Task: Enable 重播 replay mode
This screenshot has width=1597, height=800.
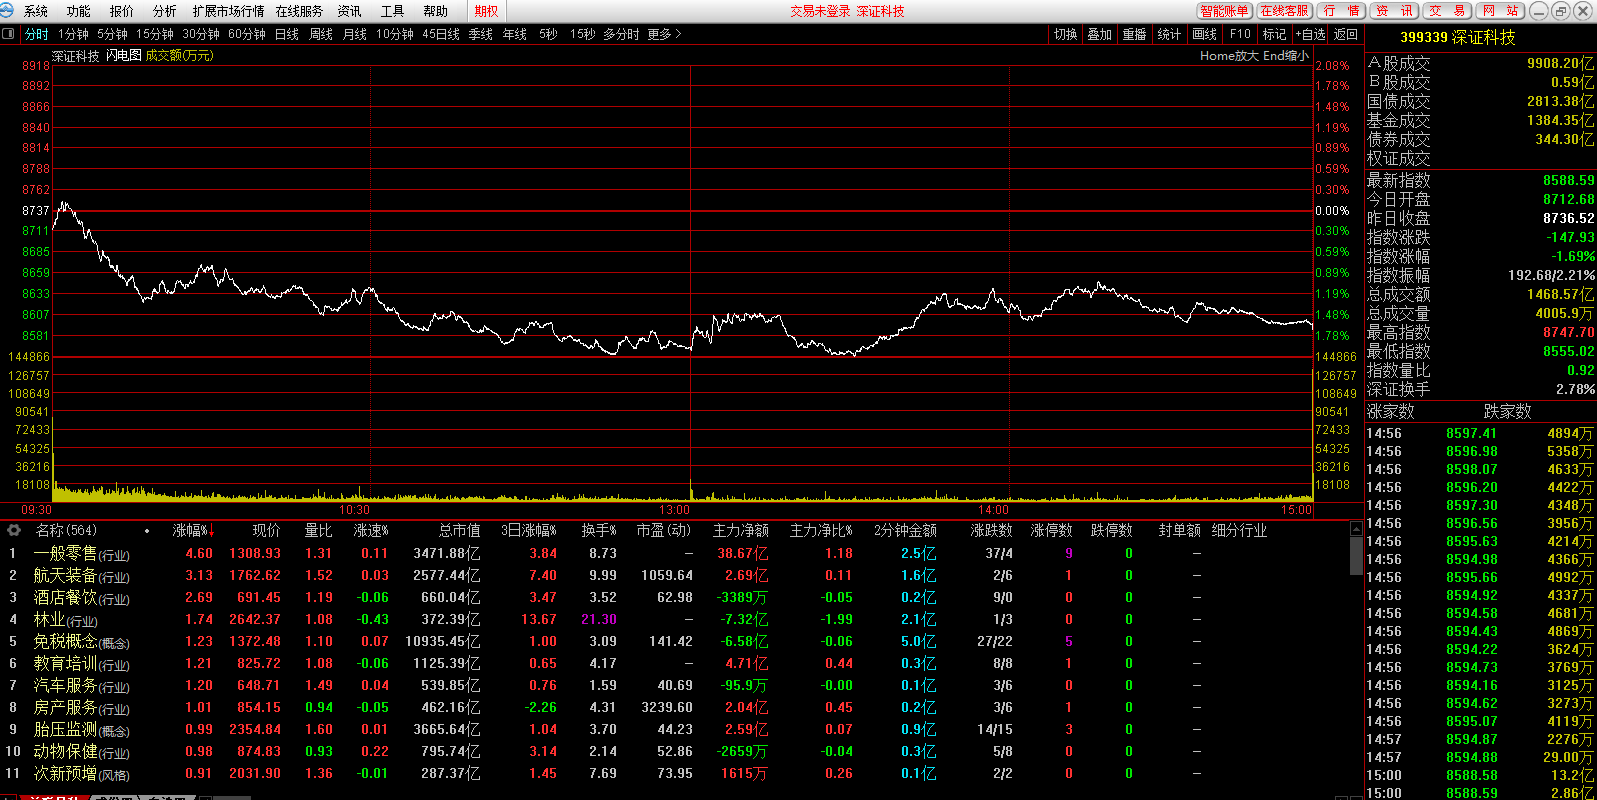Action: [x=1134, y=34]
